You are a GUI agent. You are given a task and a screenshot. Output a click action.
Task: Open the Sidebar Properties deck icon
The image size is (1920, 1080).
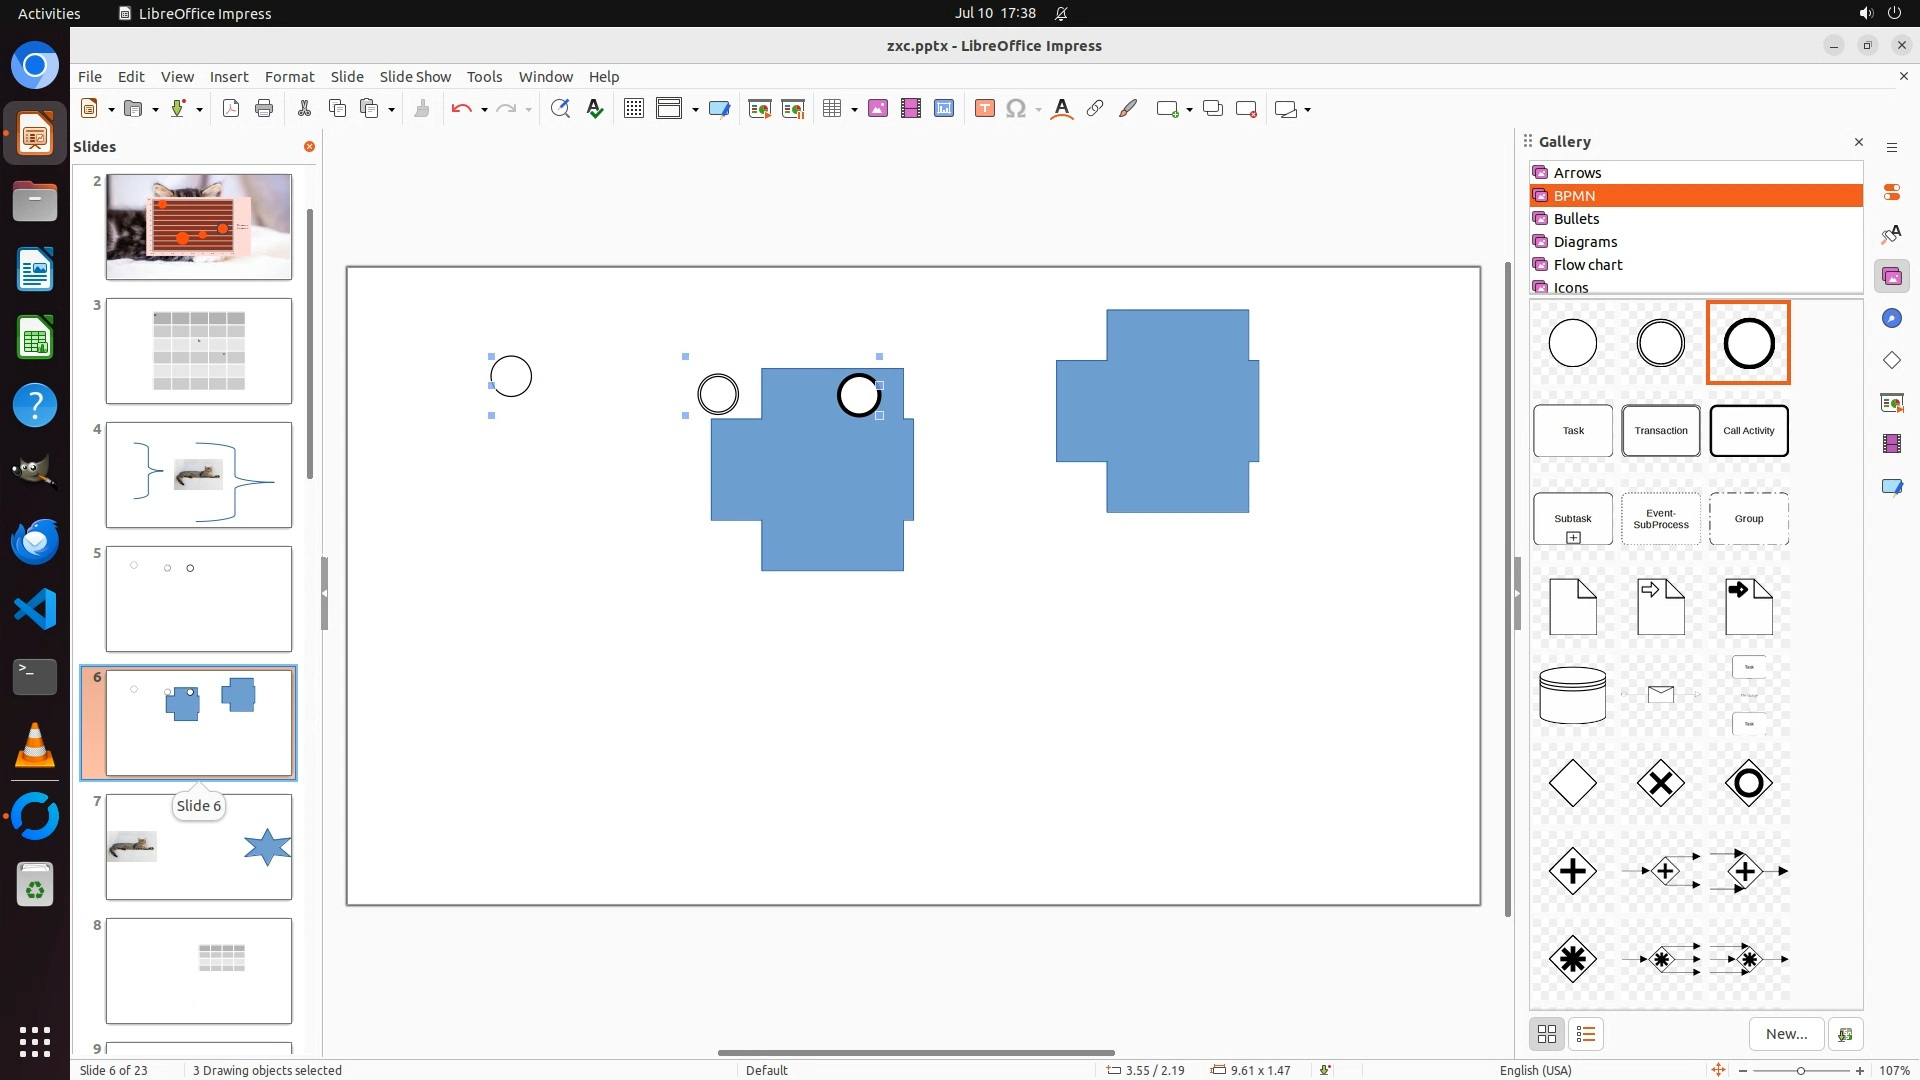(1891, 192)
